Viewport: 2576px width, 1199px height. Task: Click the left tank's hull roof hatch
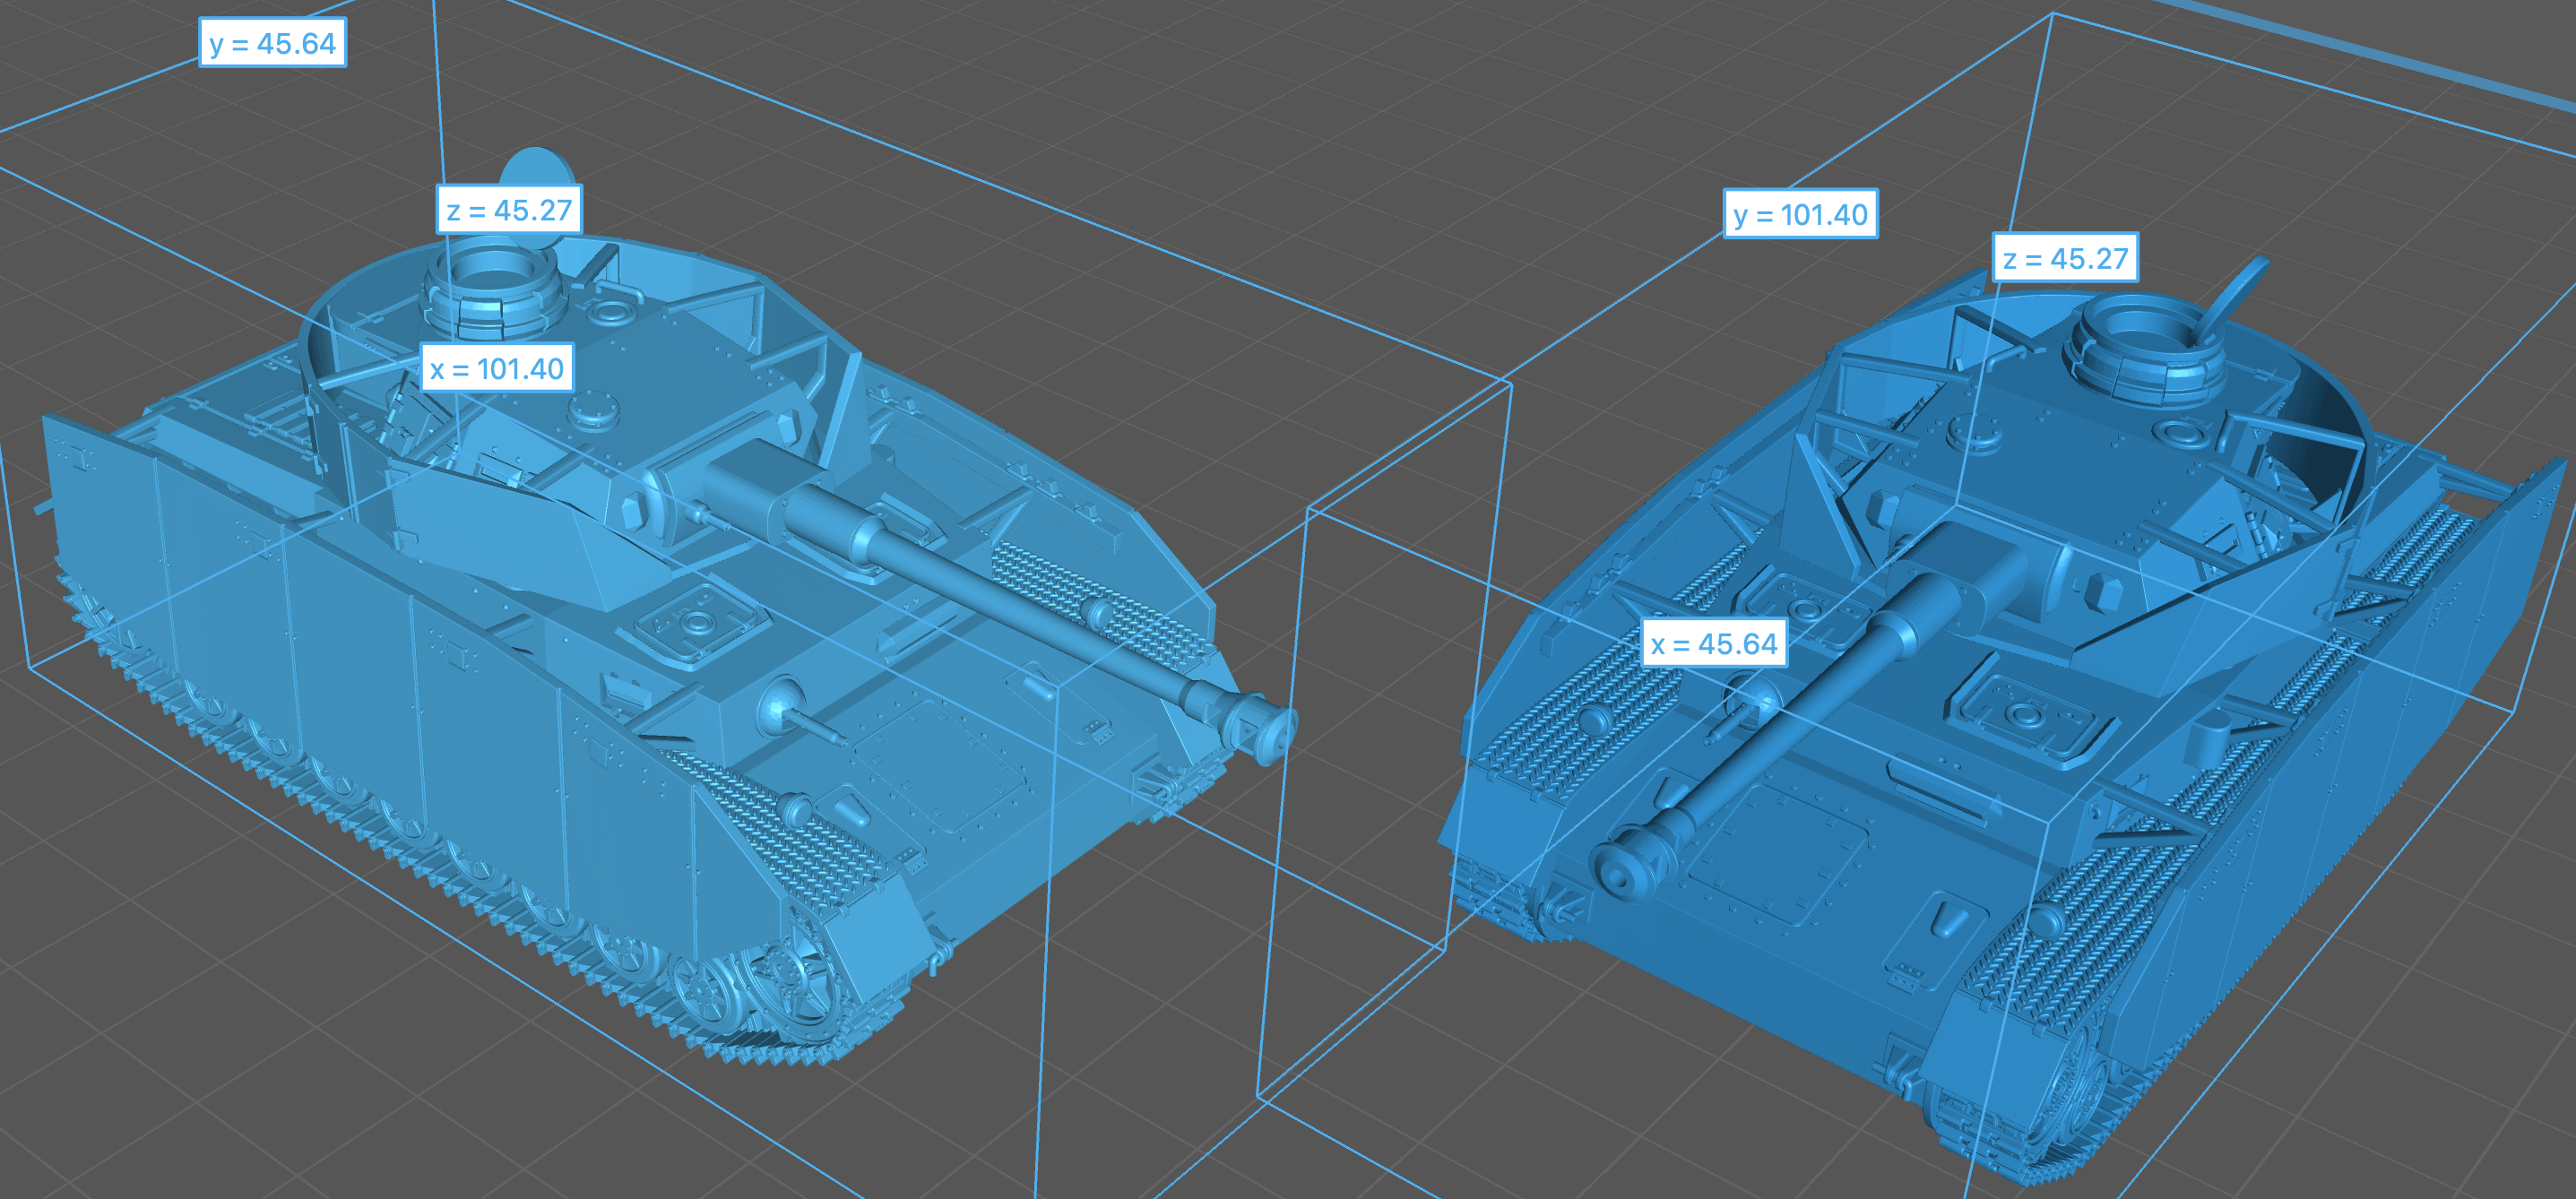click(x=697, y=625)
